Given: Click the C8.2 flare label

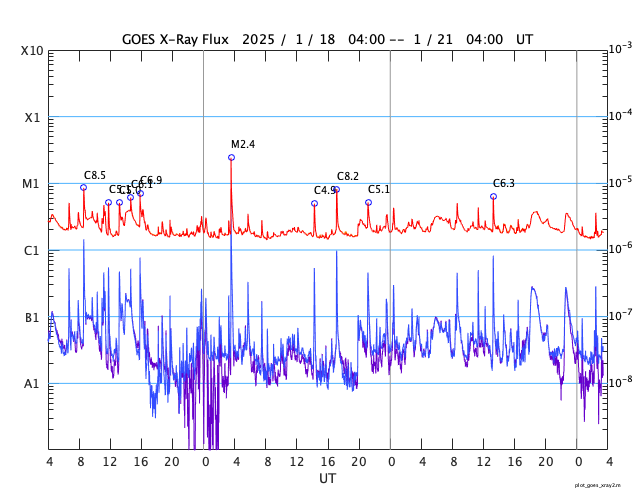Looking at the screenshot, I should coord(348,176).
